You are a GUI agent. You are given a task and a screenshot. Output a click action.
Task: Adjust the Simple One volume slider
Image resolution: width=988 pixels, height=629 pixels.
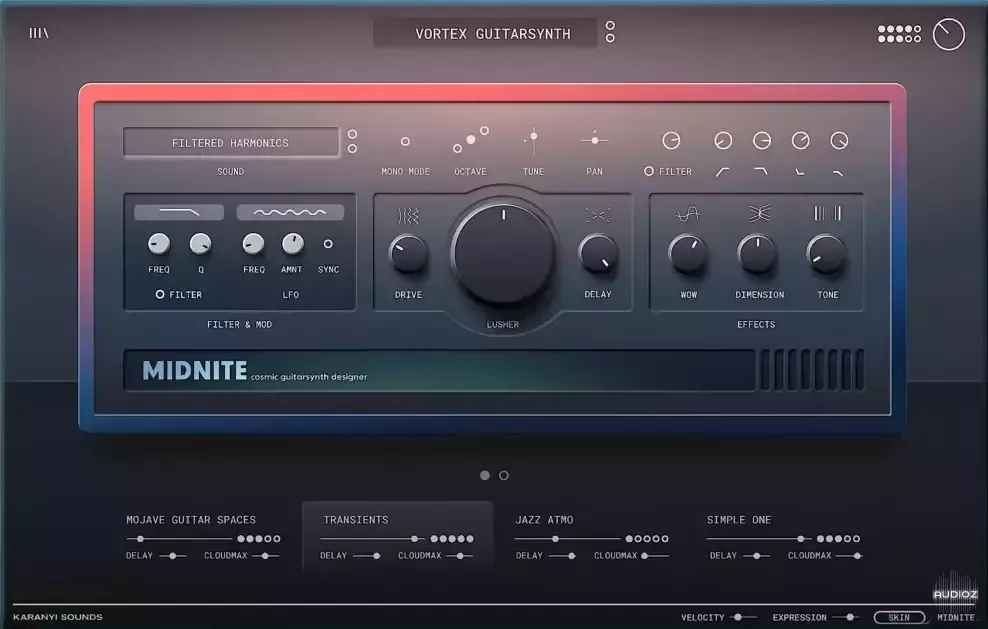click(x=759, y=539)
